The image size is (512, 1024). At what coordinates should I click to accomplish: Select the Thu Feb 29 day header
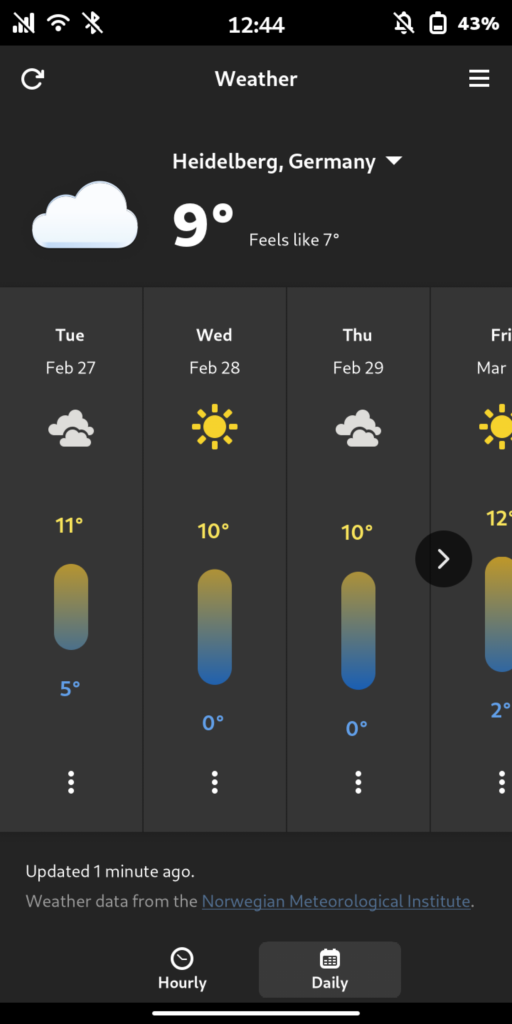(358, 351)
